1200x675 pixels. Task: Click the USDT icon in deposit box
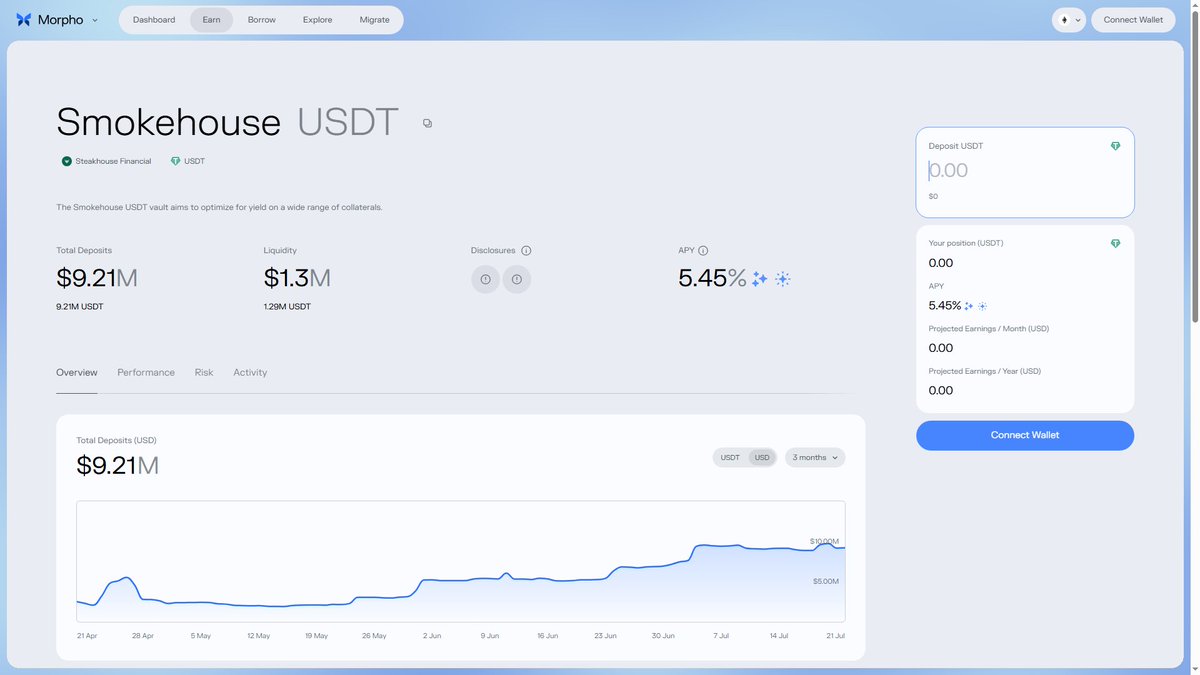point(1116,146)
